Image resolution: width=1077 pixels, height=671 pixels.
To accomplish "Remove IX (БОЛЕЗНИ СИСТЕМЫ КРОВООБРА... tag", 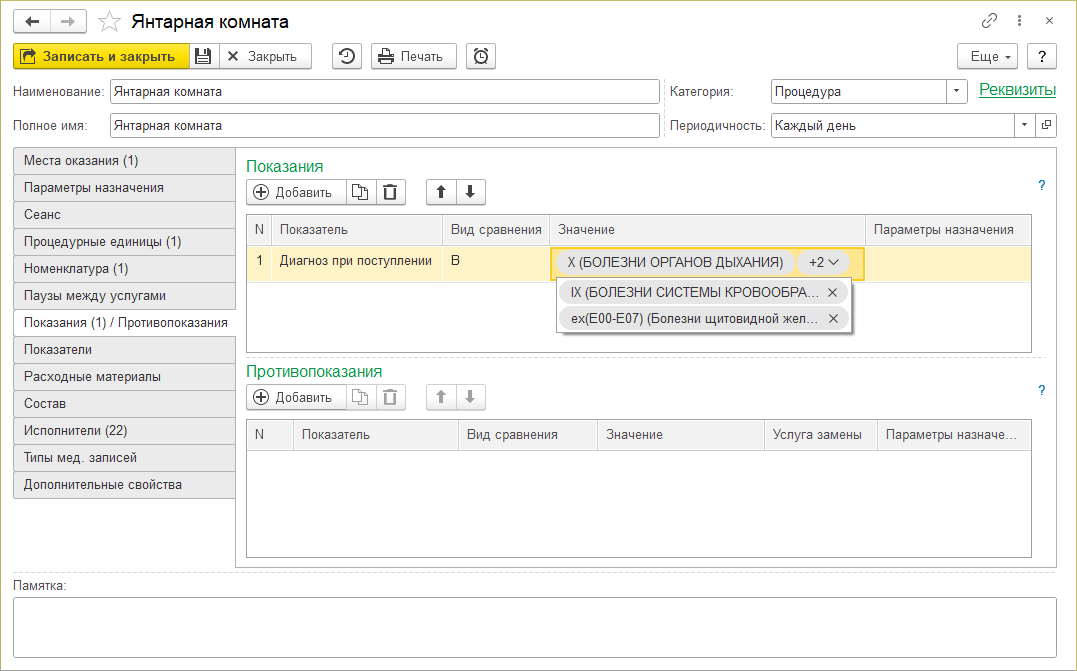I will [832, 293].
